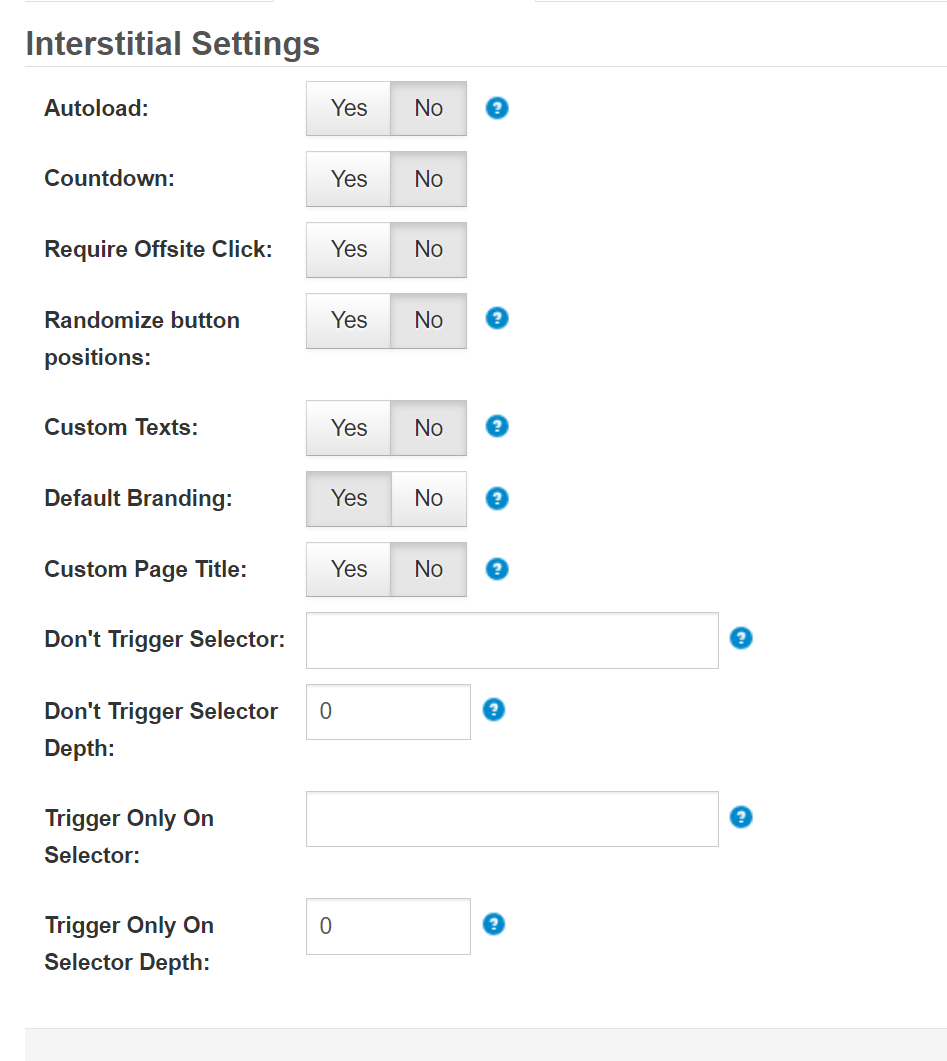Open help for Don't Trigger Selector Depth
The image size is (947, 1061).
point(494,710)
